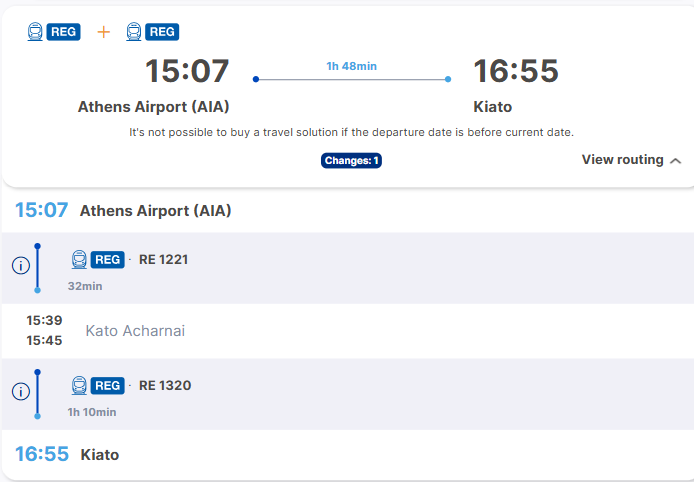Click the View routing label
The height and width of the screenshot is (482, 694).
622,160
